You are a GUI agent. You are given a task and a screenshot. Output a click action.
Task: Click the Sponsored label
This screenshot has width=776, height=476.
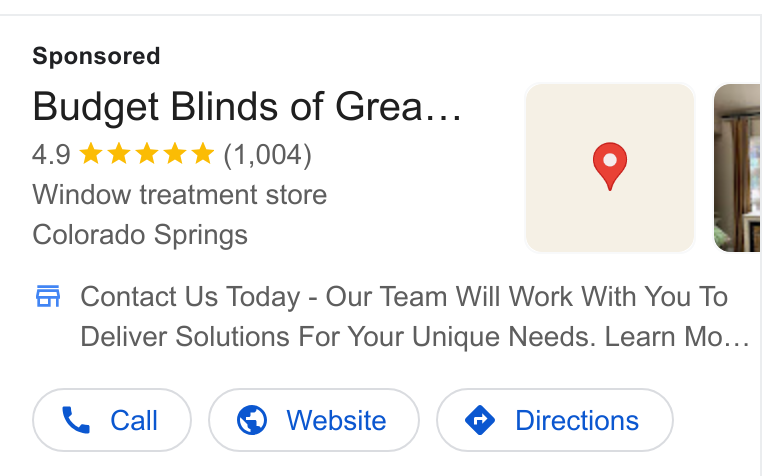(x=97, y=56)
